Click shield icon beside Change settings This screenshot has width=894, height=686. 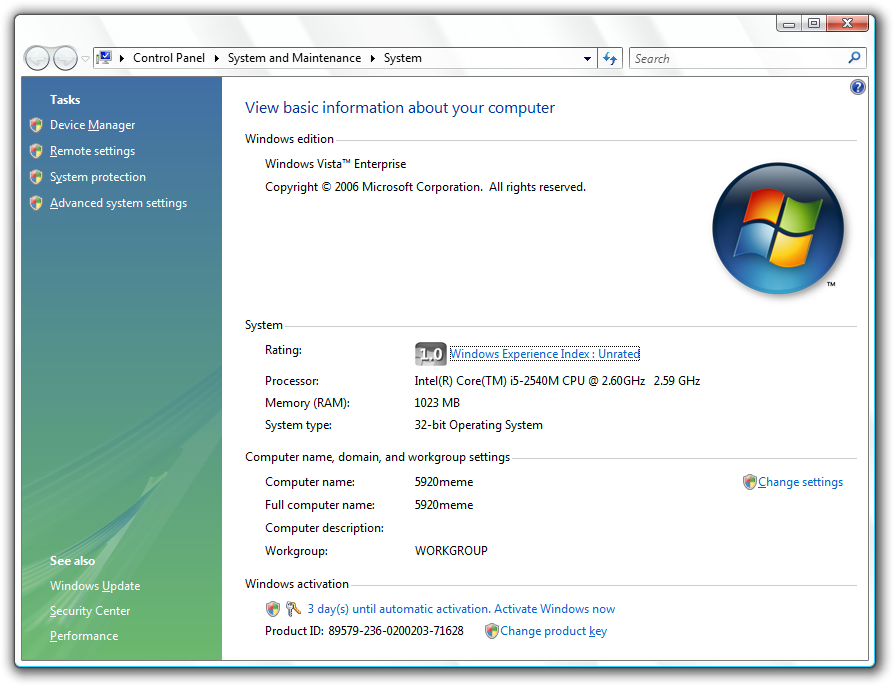[749, 482]
